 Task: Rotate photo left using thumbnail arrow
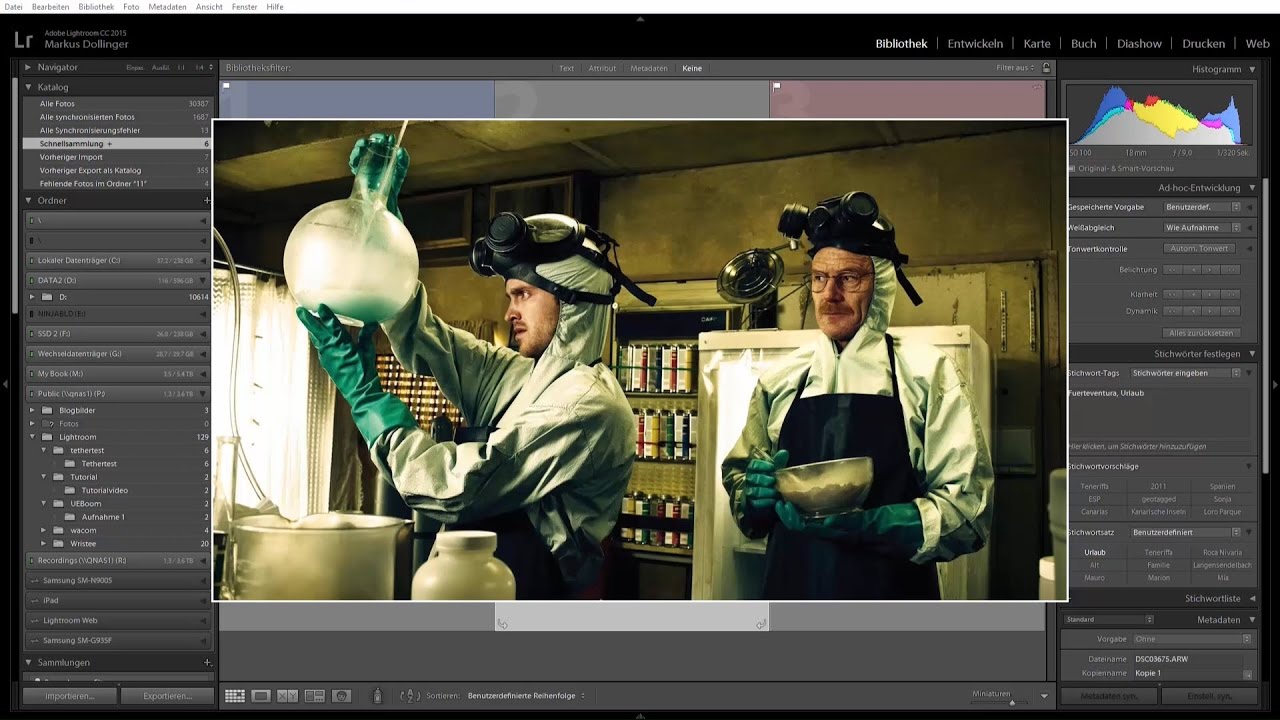click(502, 624)
